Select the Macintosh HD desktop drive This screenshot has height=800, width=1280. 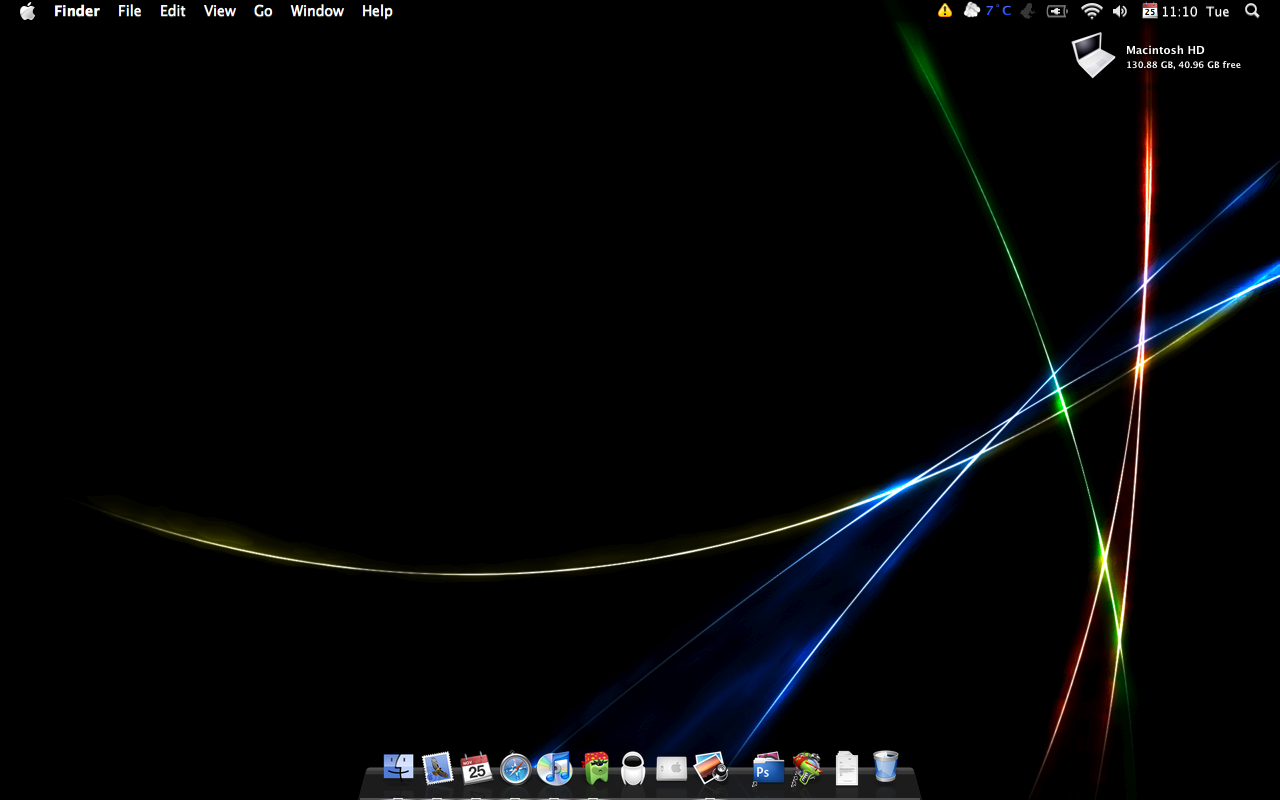1093,55
